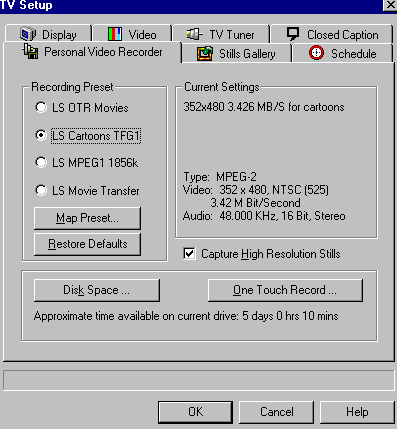This screenshot has height=429, width=397.
Task: Click the approximate time available text
Action: point(186,316)
